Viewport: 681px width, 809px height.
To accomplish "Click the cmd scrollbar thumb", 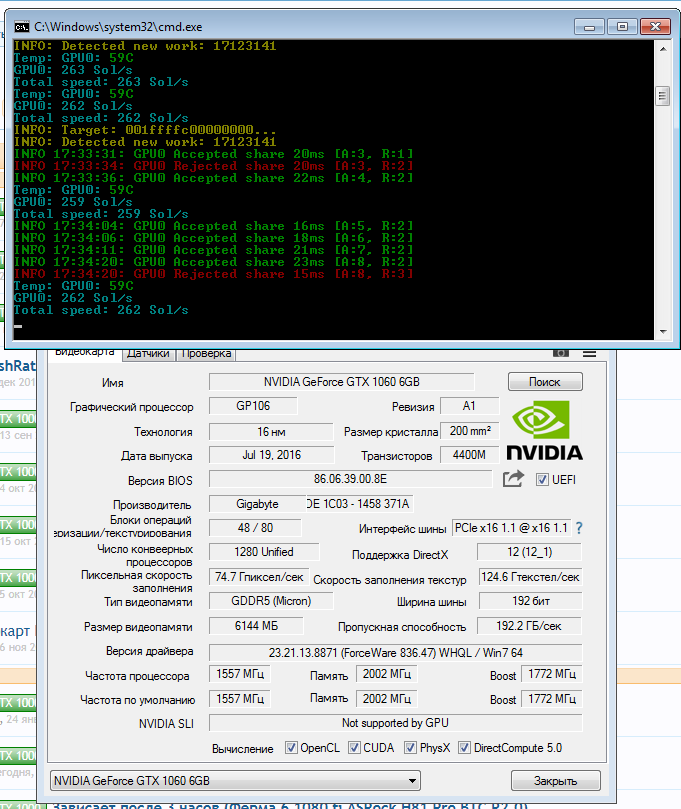I will (x=663, y=96).
